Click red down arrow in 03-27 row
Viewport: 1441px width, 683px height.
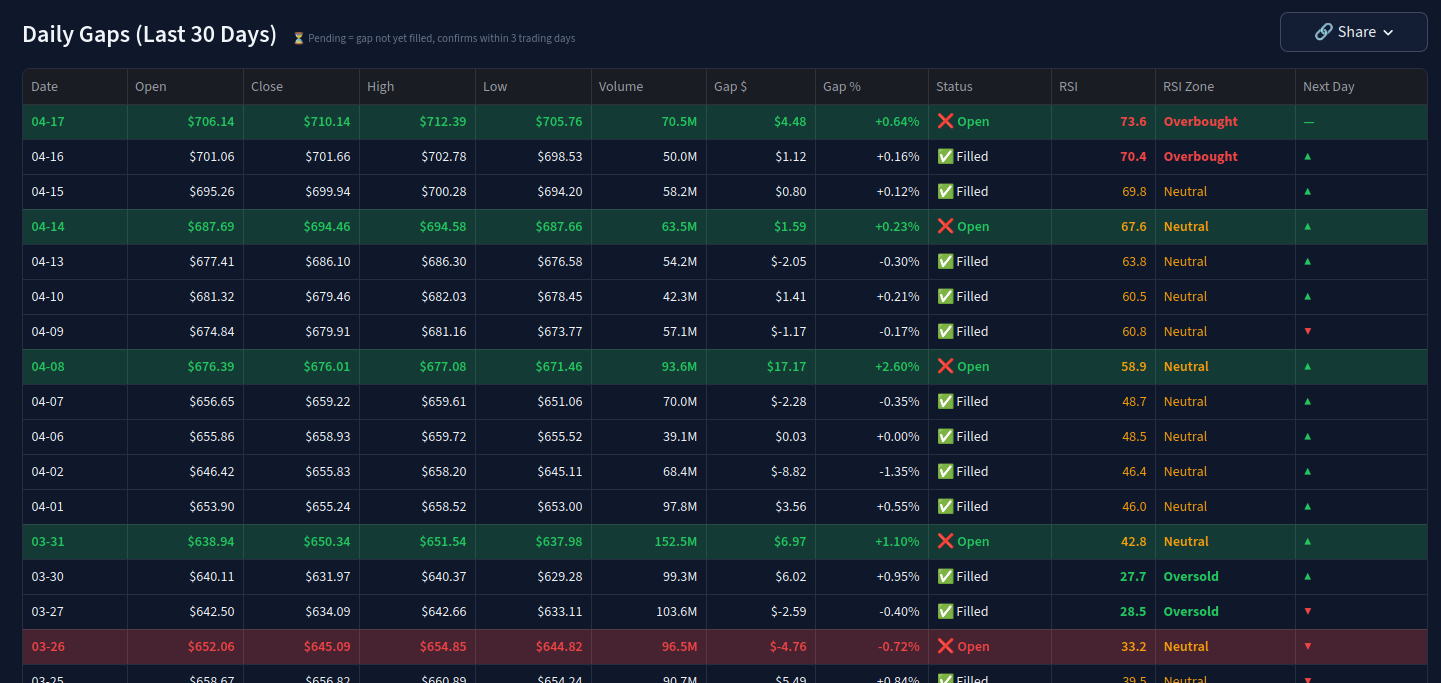pos(1307,611)
